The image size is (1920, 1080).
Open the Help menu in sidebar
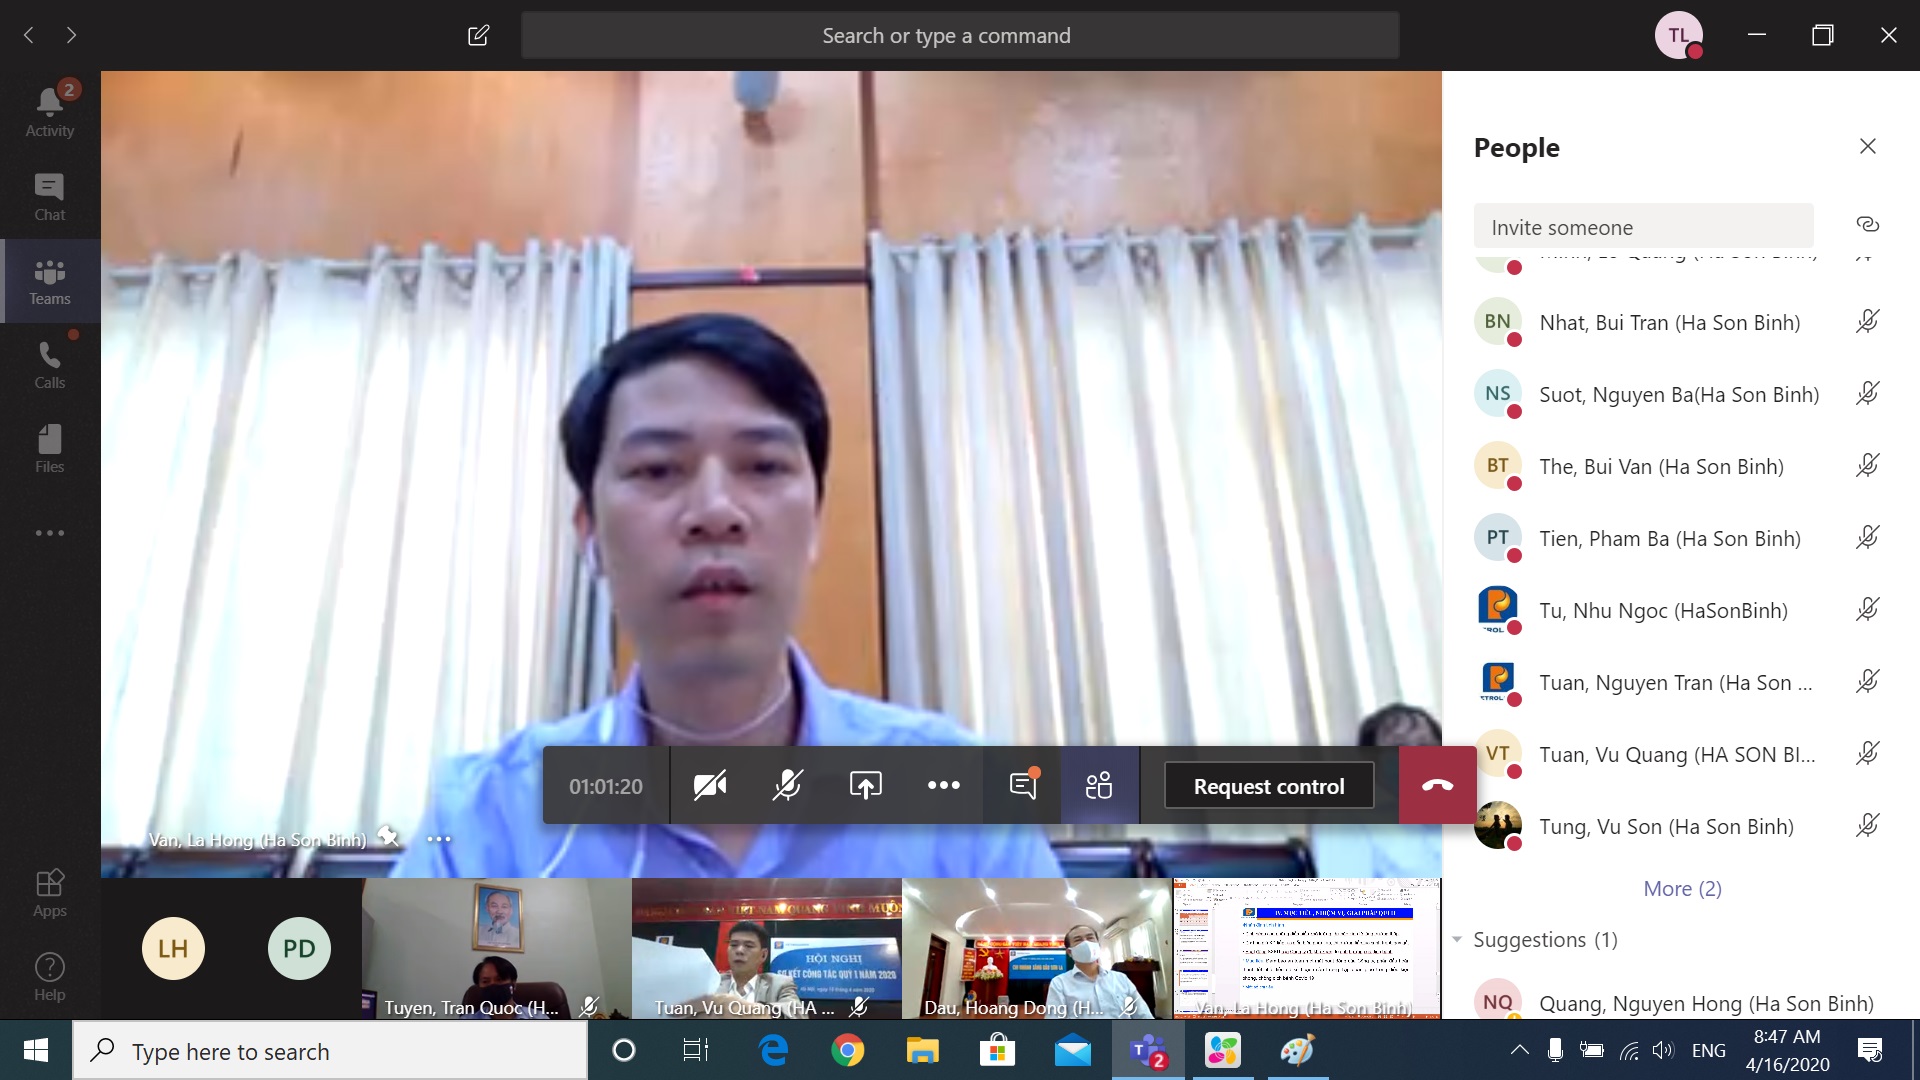coord(50,977)
